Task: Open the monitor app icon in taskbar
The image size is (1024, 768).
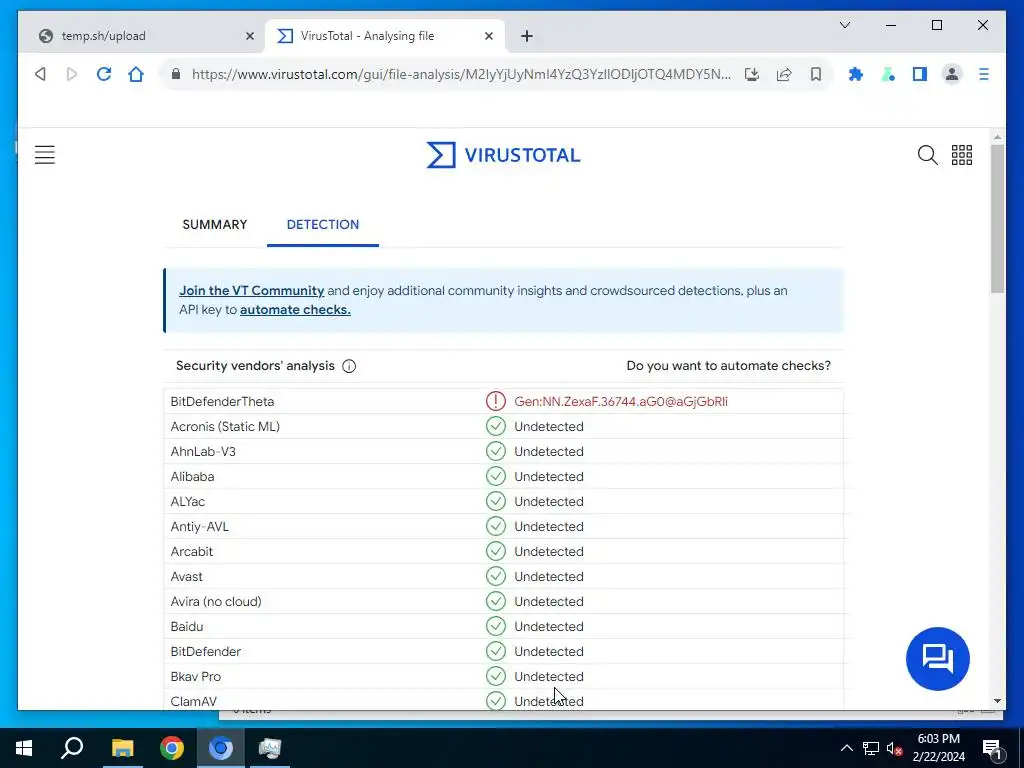Action: pos(270,748)
